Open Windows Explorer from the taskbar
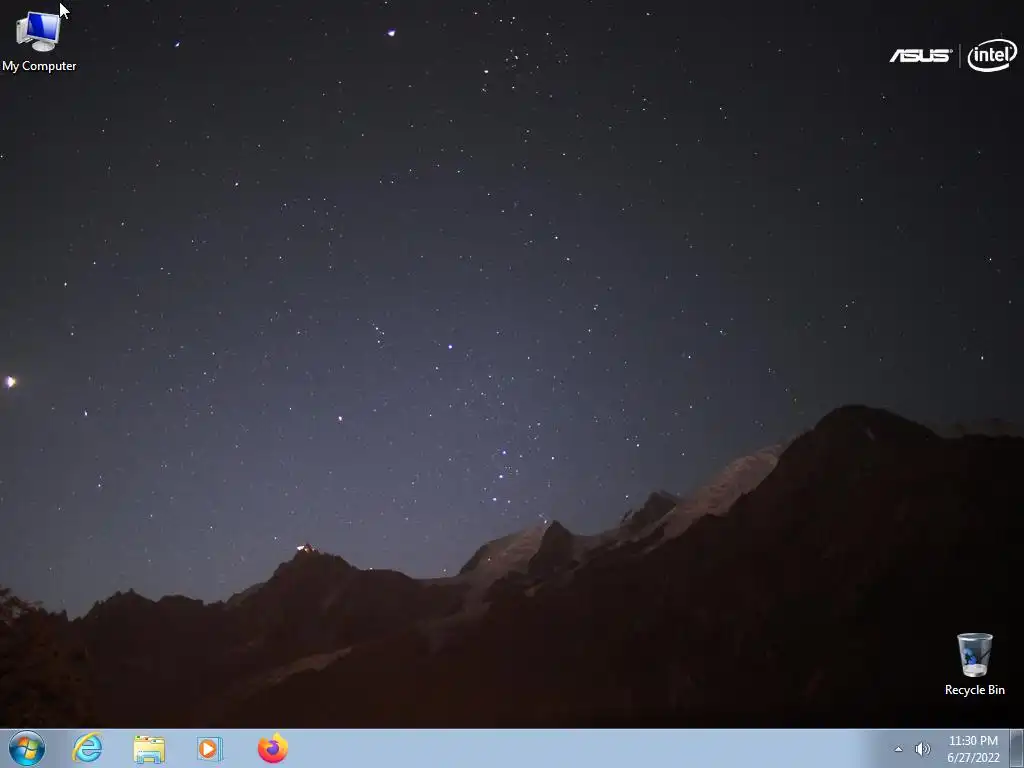Viewport: 1024px width, 768px height. [x=149, y=749]
